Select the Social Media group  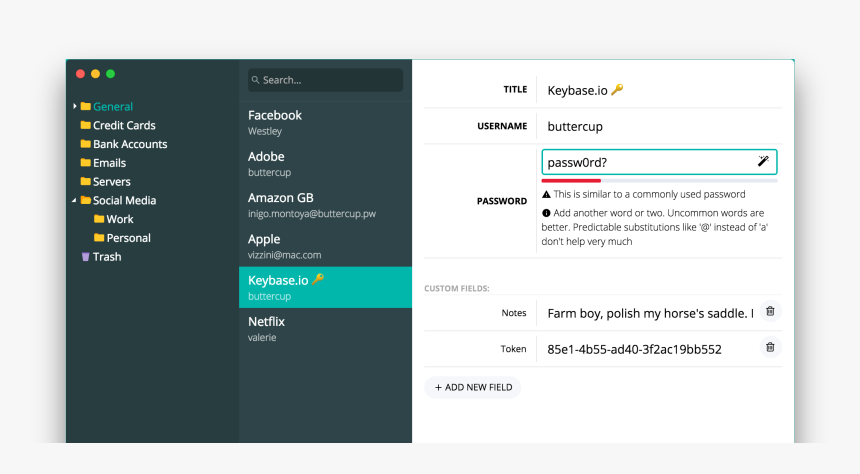[x=124, y=200]
